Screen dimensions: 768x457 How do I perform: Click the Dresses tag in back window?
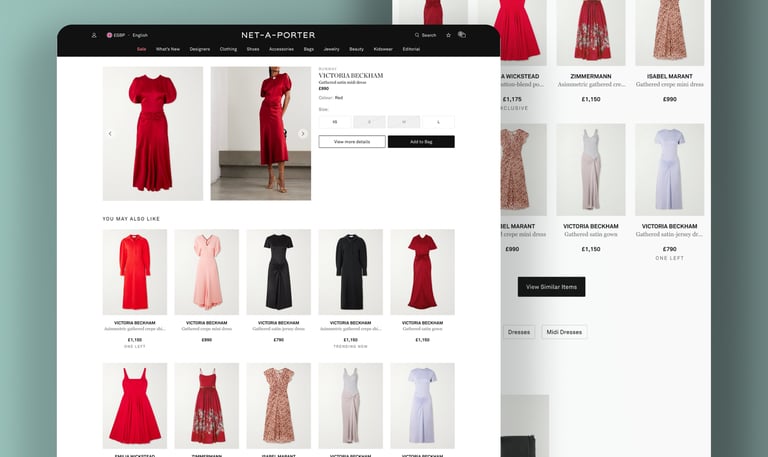click(519, 332)
